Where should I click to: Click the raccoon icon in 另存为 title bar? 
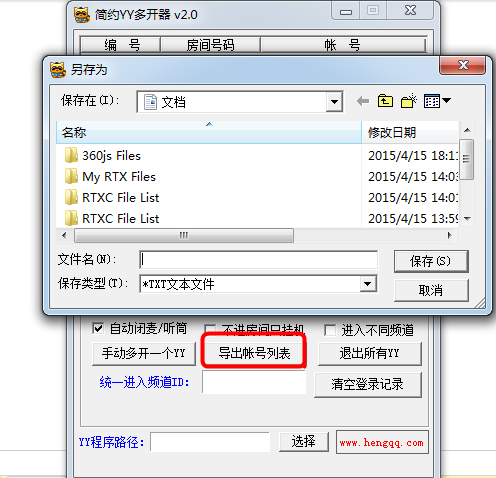(x=57, y=70)
